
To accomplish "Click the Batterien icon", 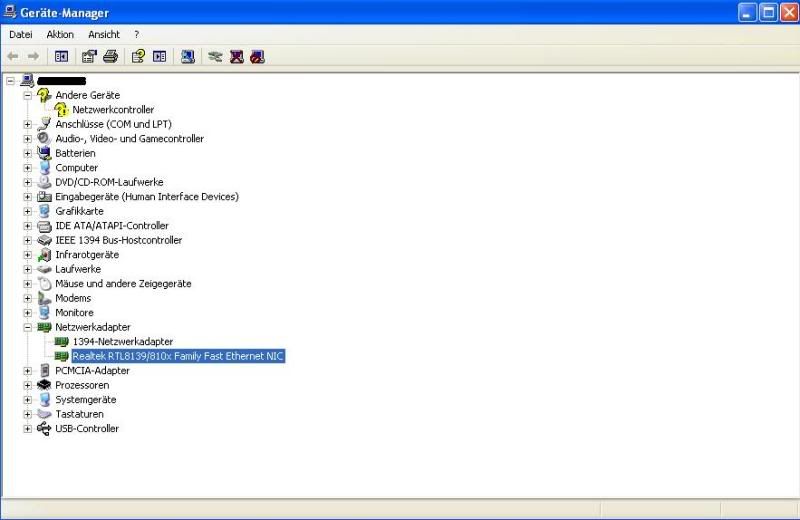I will [44, 153].
